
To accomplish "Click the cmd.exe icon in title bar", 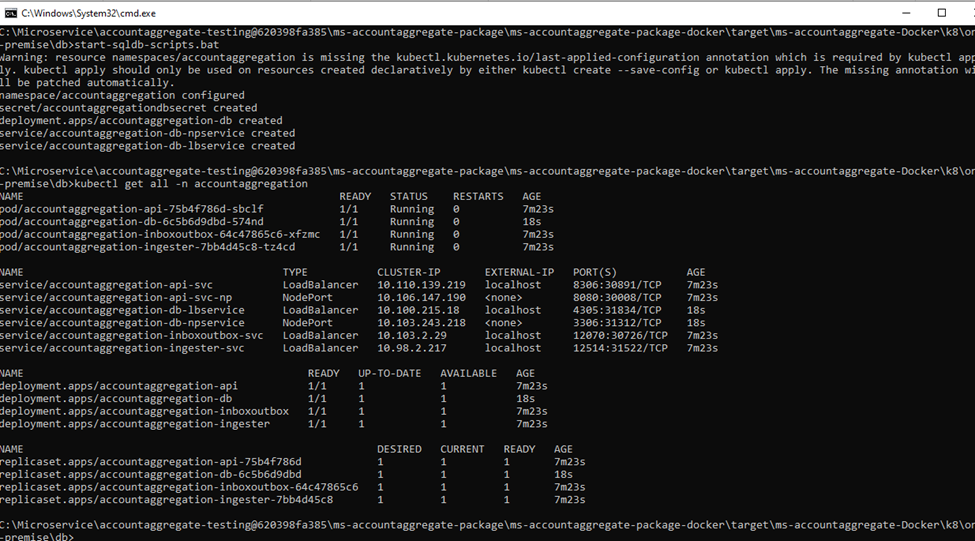I will pos(9,13).
